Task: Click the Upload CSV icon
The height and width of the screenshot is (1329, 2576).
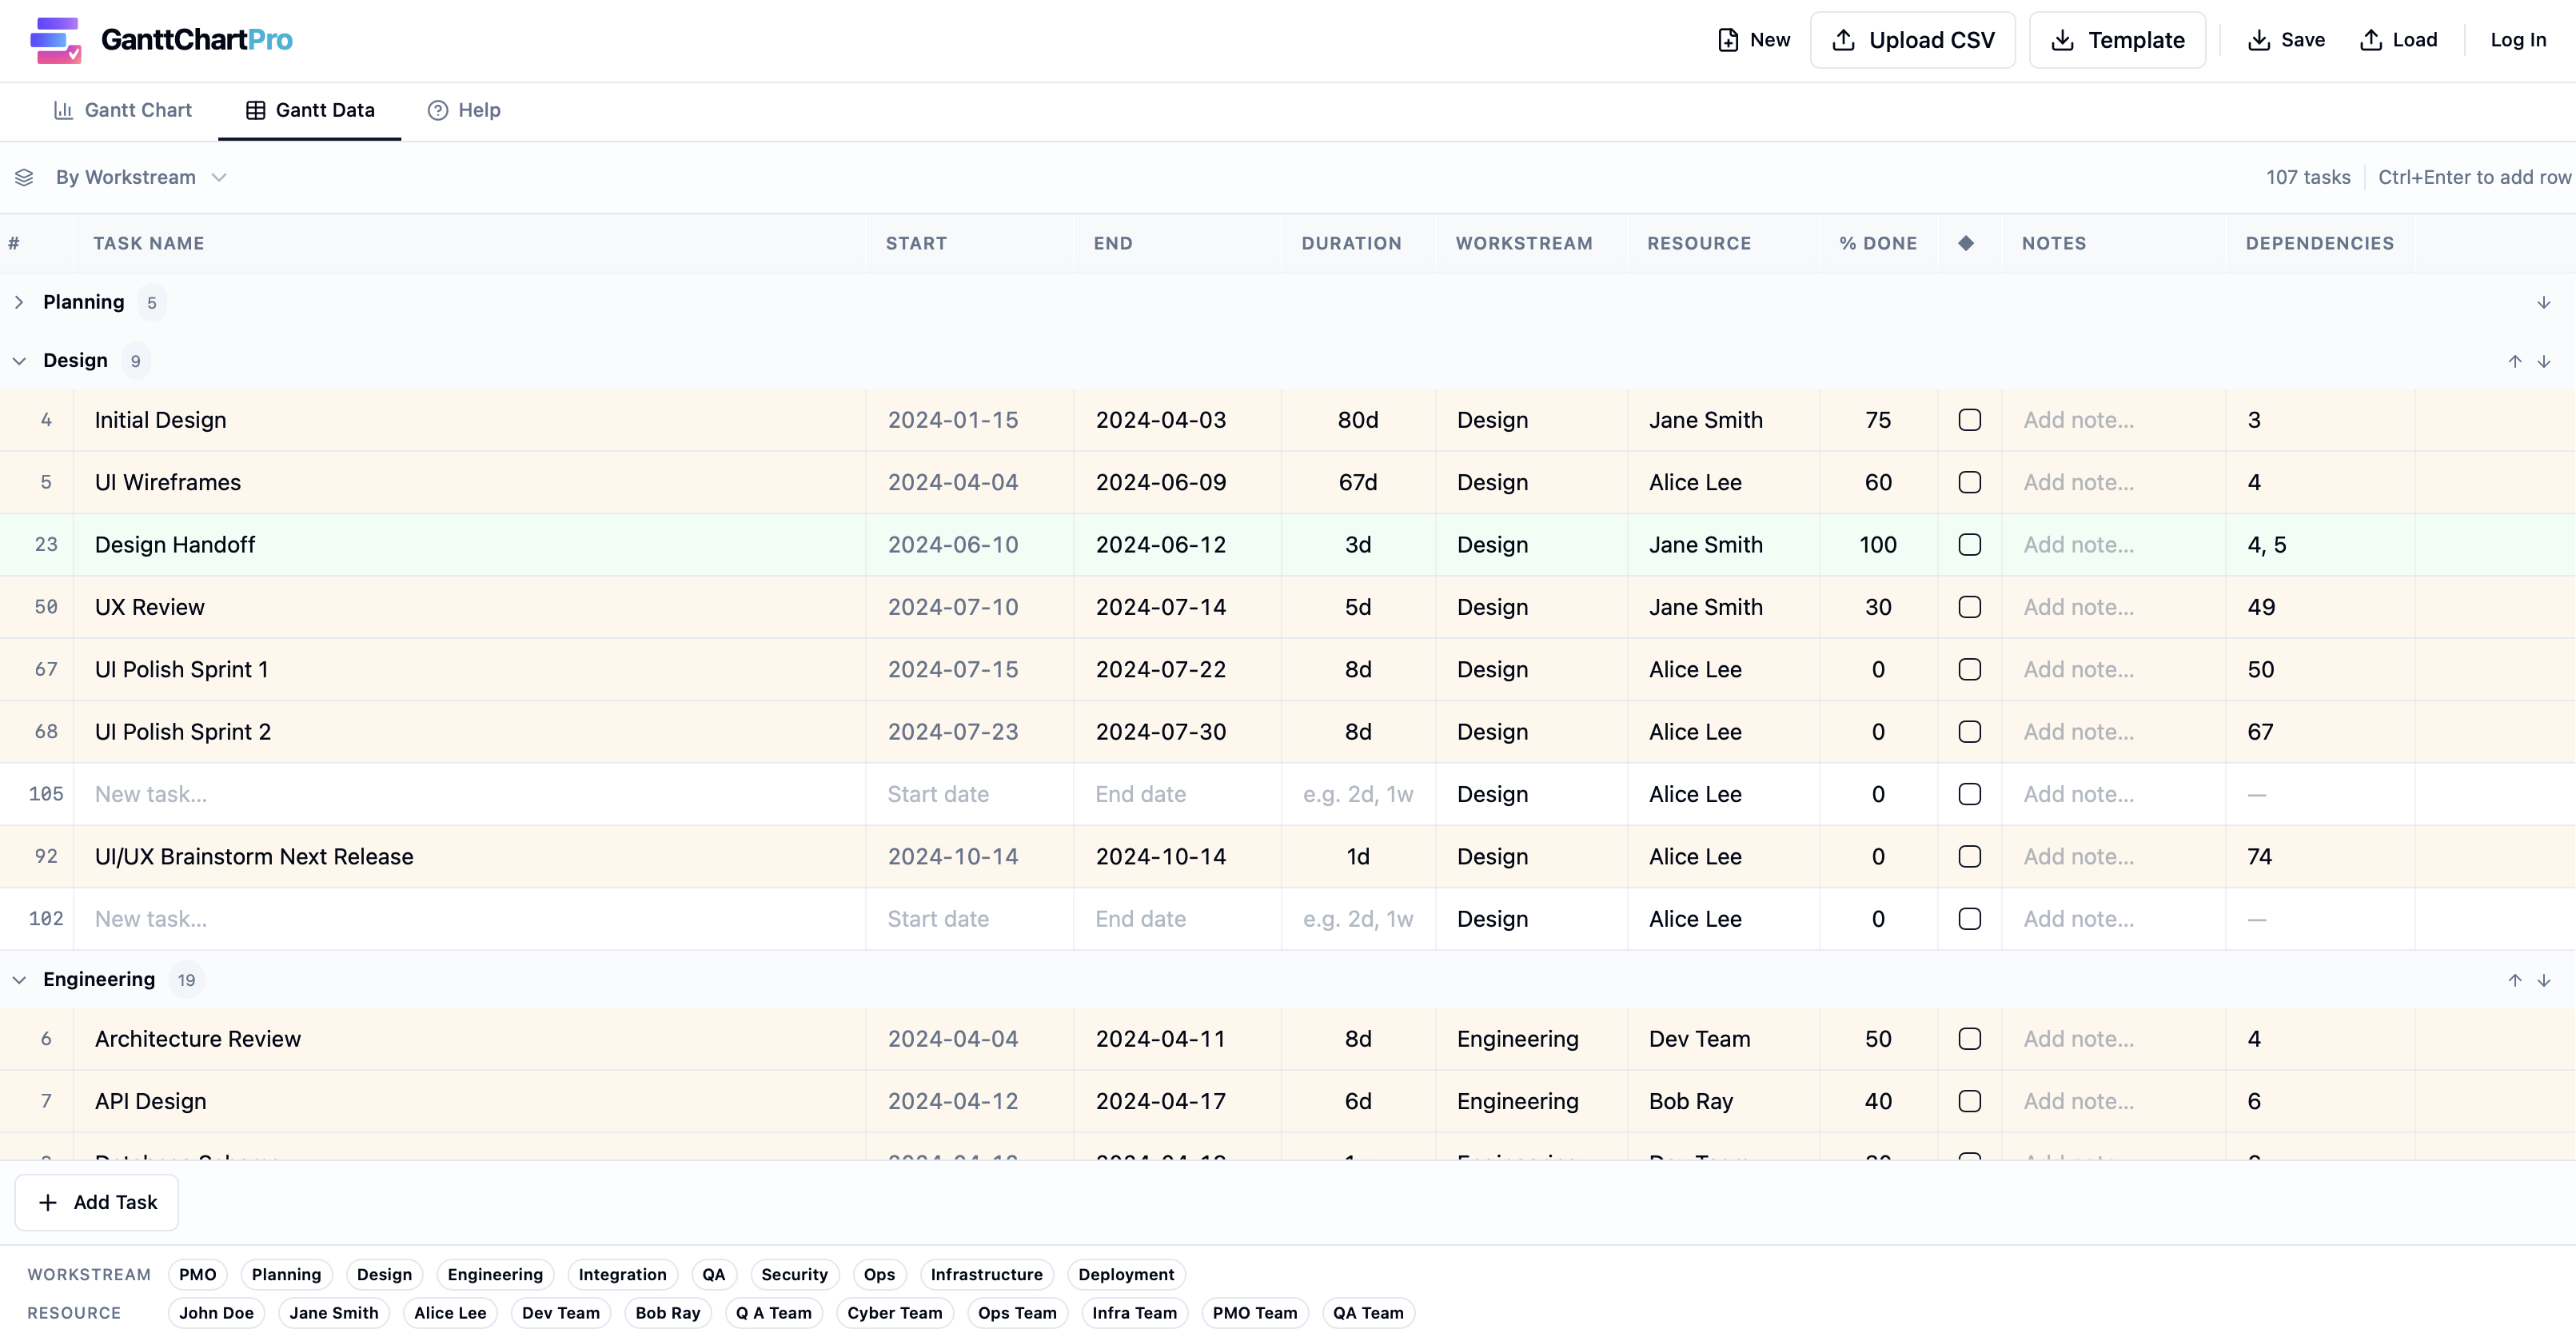Action: click(x=1845, y=40)
